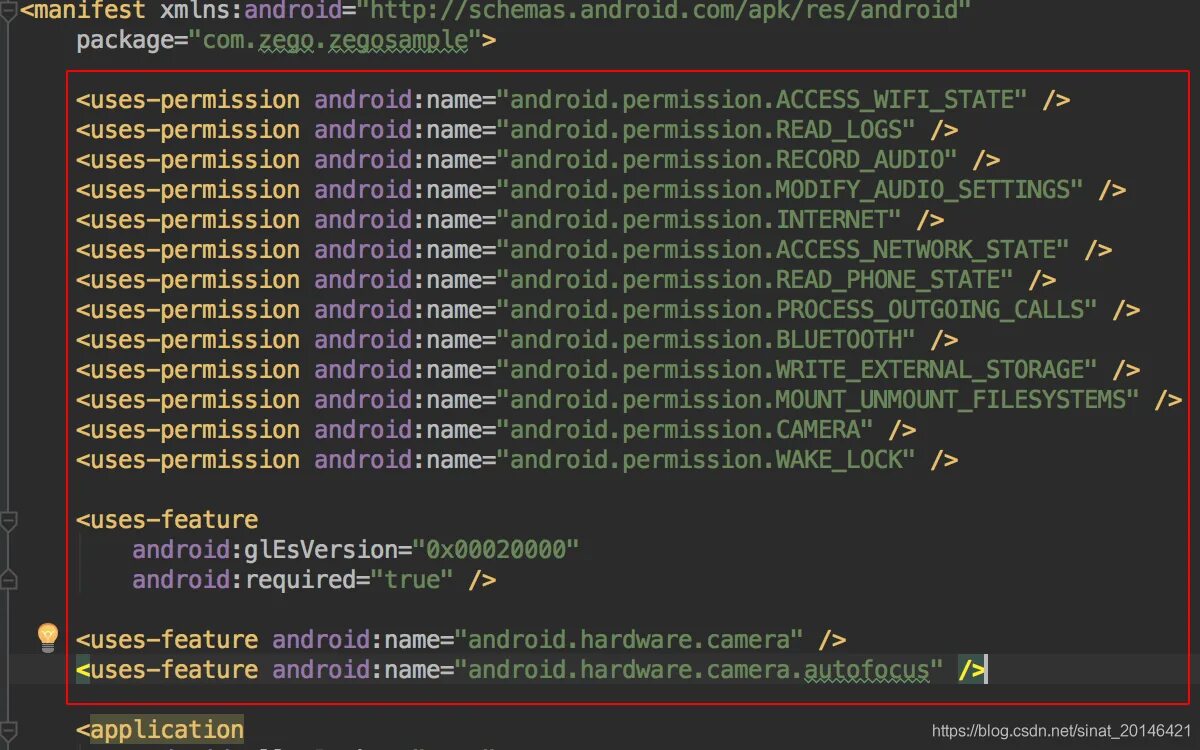Collapse the application element fold arrow
1200x750 pixels.
pyautogui.click(x=8, y=730)
